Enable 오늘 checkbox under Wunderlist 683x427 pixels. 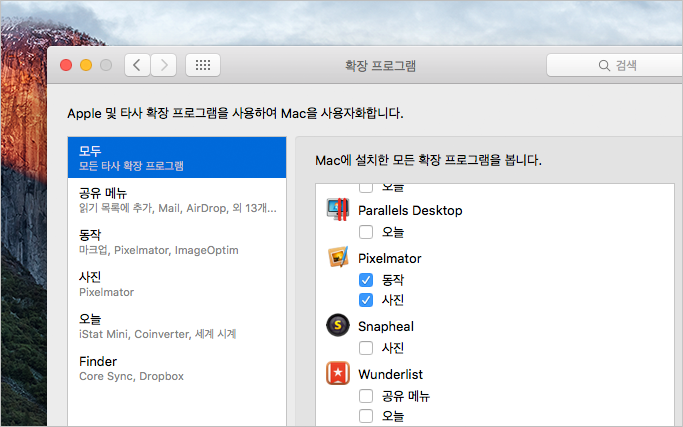pyautogui.click(x=366, y=416)
